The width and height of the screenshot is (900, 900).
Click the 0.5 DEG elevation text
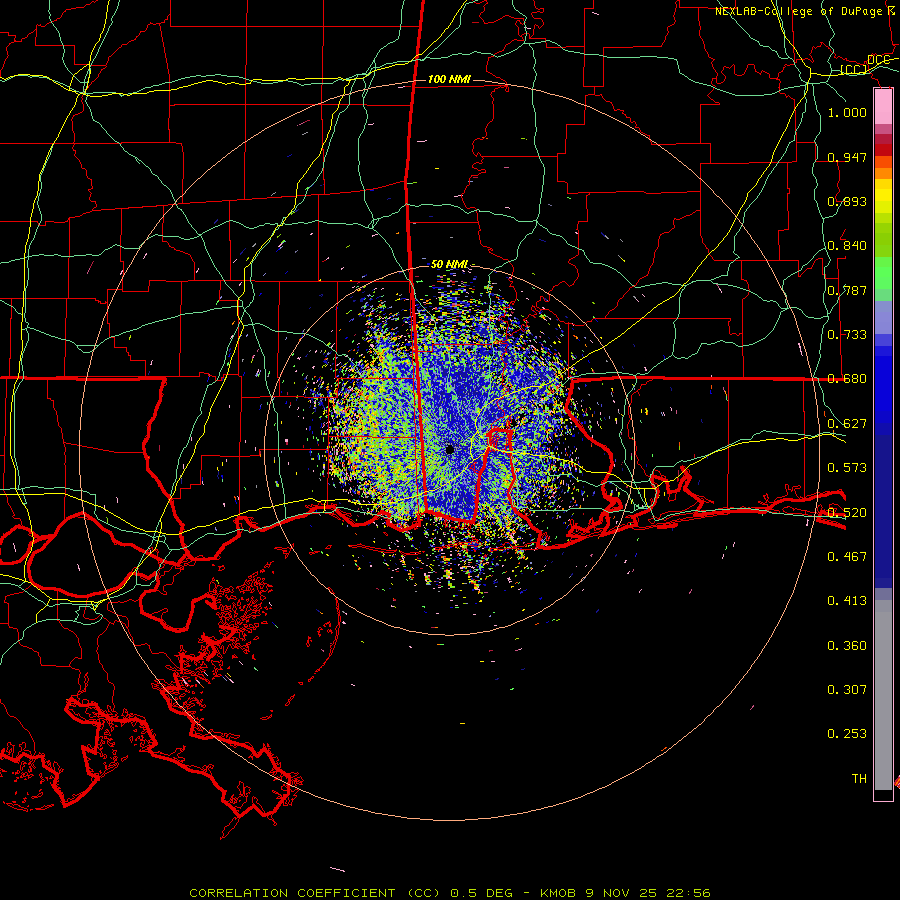tap(481, 893)
